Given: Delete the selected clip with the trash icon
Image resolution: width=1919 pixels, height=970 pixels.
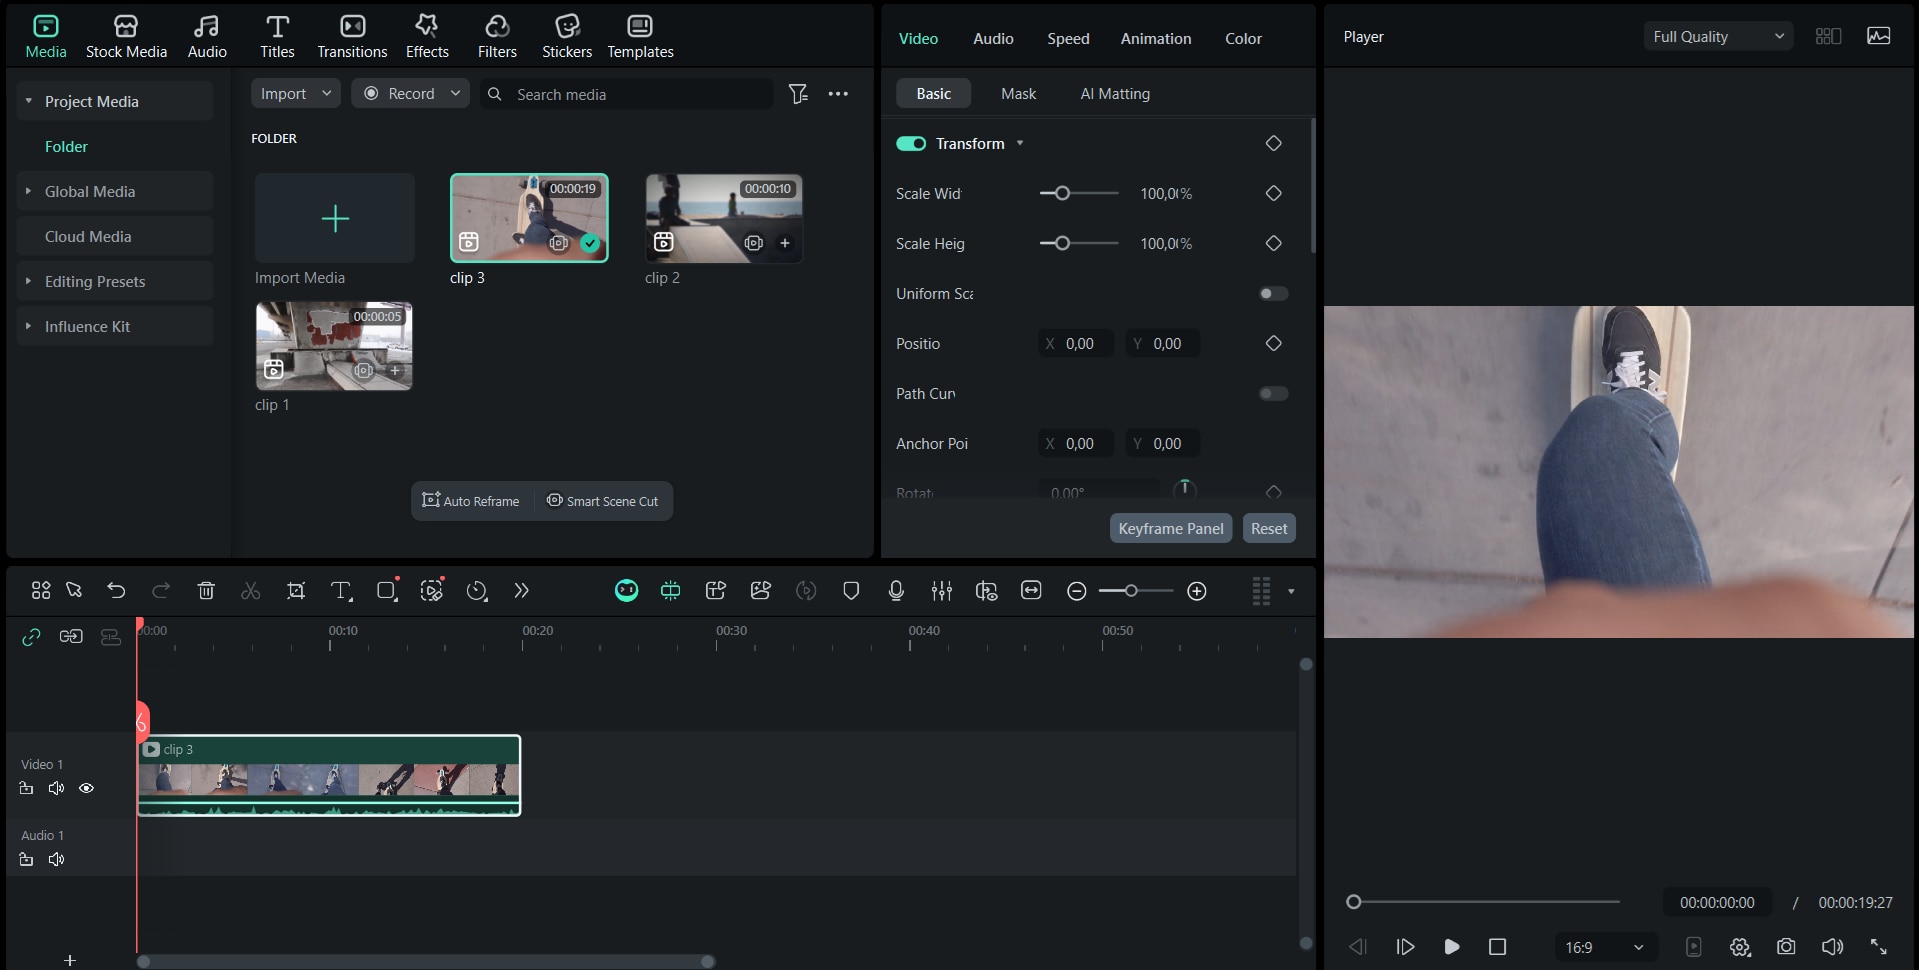Looking at the screenshot, I should pyautogui.click(x=206, y=591).
